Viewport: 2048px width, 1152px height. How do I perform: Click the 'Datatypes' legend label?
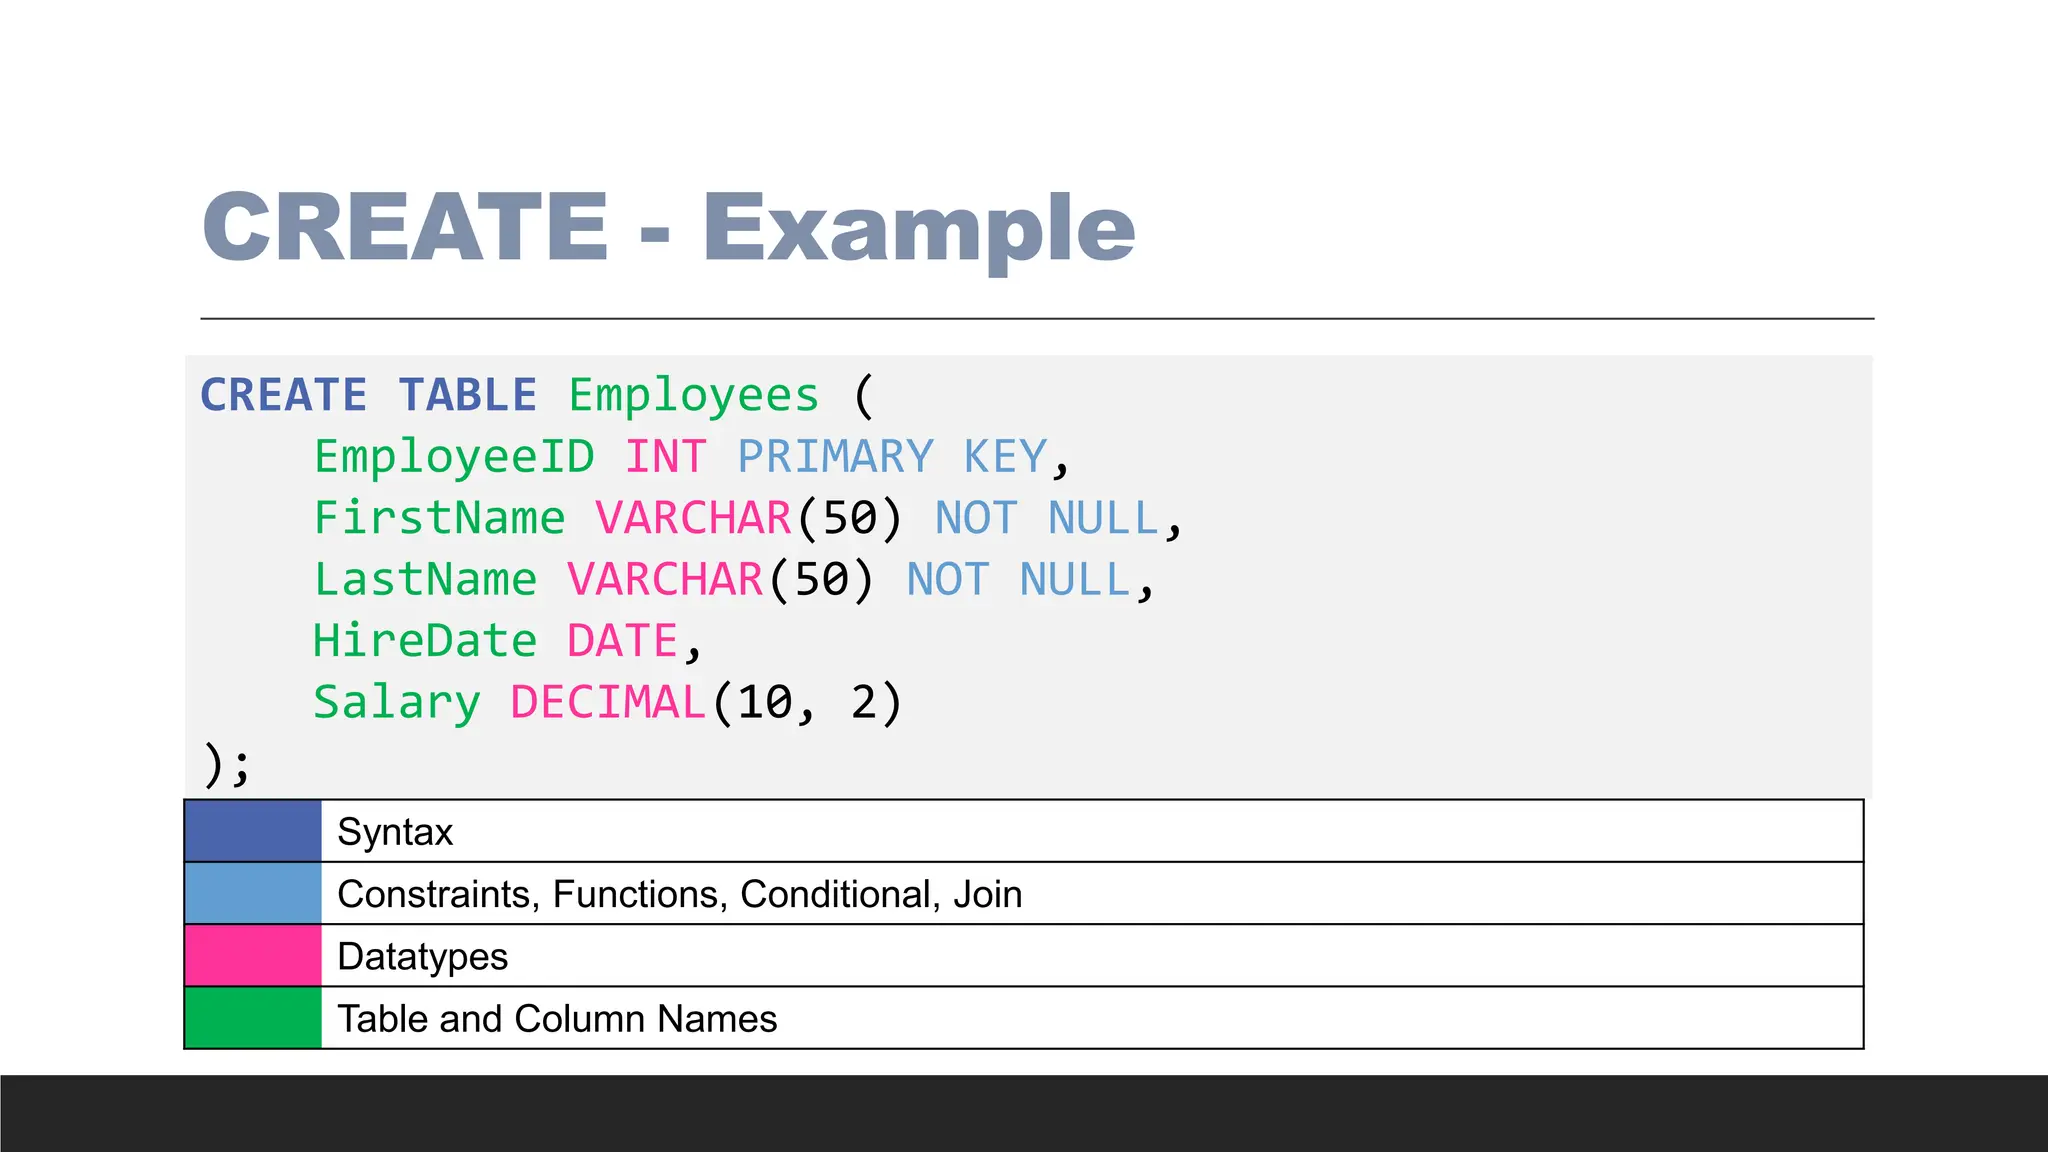pos(423,957)
